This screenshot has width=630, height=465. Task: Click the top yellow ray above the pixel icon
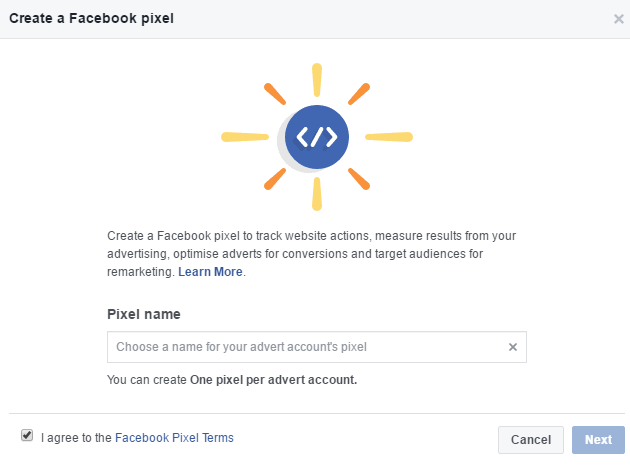[x=317, y=79]
